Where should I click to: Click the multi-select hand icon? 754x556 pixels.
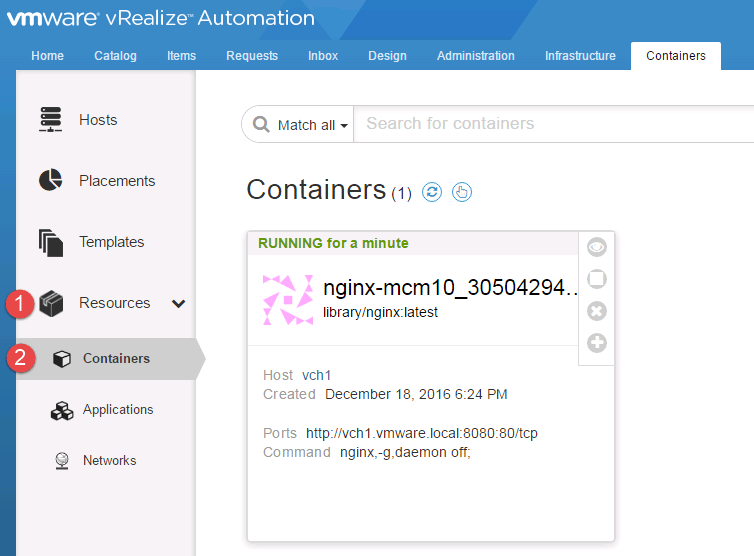coord(461,192)
